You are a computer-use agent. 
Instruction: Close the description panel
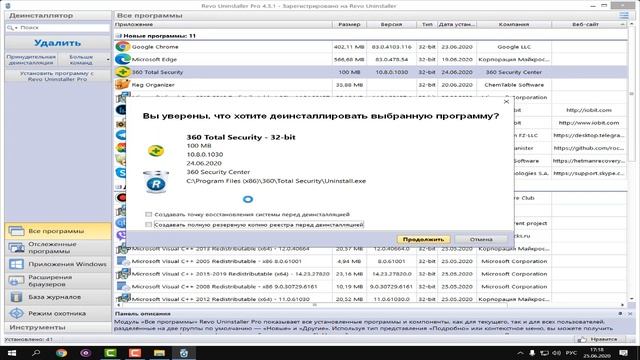tap(630, 313)
